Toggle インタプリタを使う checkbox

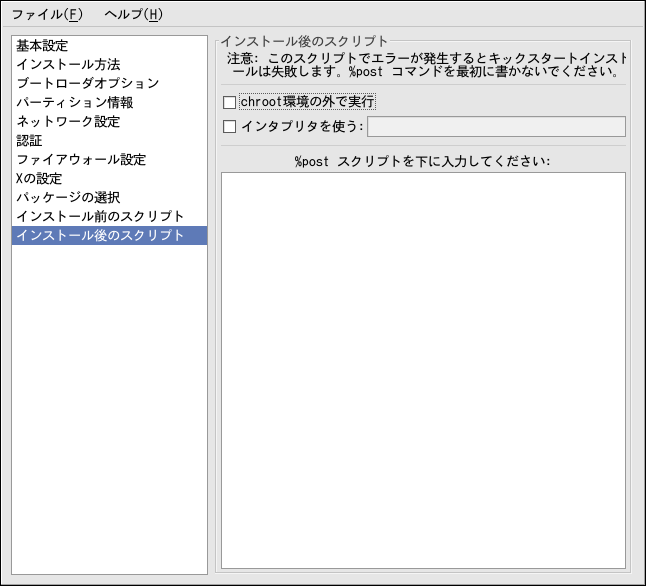click(x=230, y=126)
